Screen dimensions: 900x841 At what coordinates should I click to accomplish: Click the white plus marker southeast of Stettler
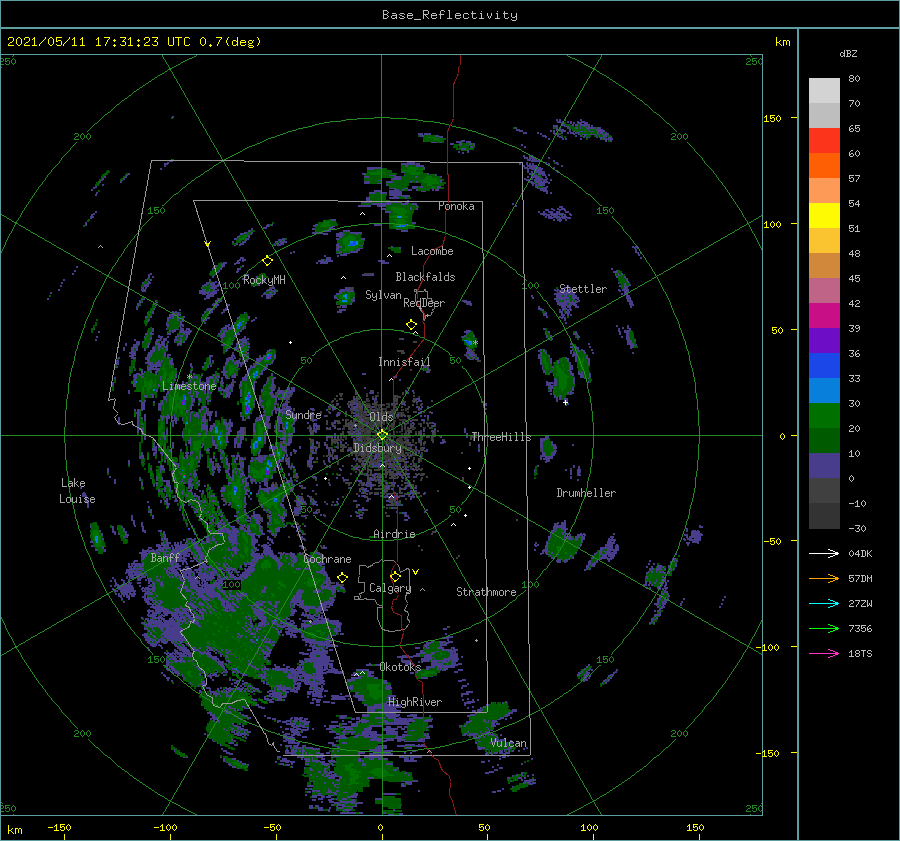pyautogui.click(x=566, y=402)
